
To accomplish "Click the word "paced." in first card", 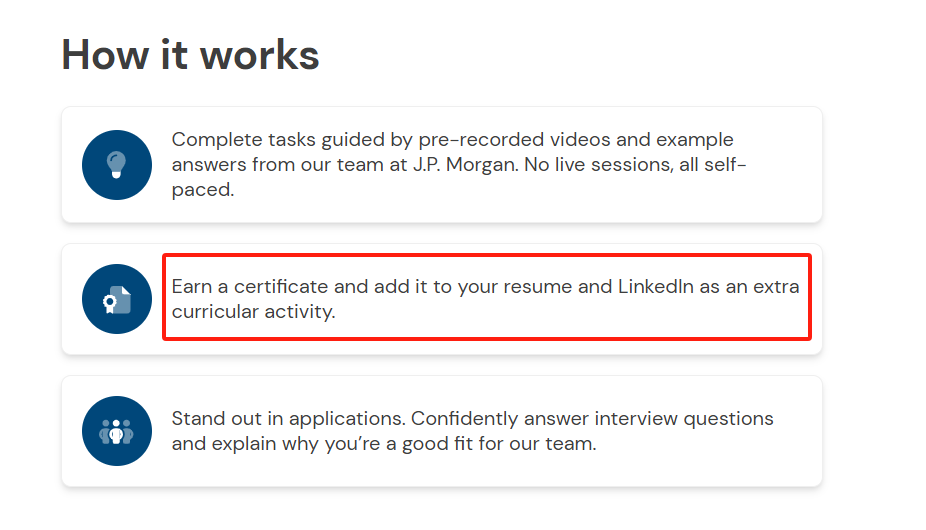I will (x=203, y=190).
